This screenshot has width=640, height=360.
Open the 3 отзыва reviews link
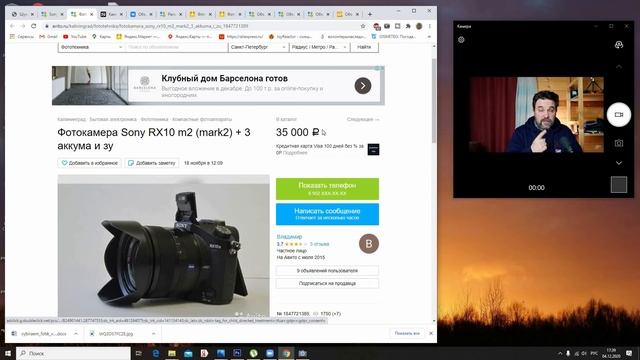[x=319, y=244]
